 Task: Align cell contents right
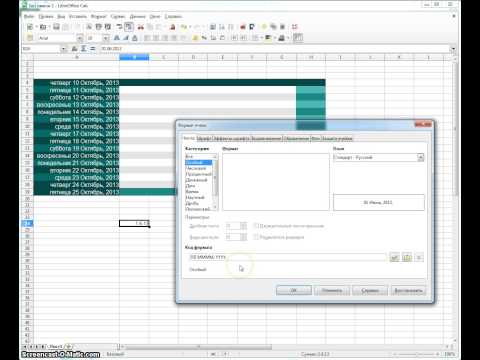(x=165, y=38)
